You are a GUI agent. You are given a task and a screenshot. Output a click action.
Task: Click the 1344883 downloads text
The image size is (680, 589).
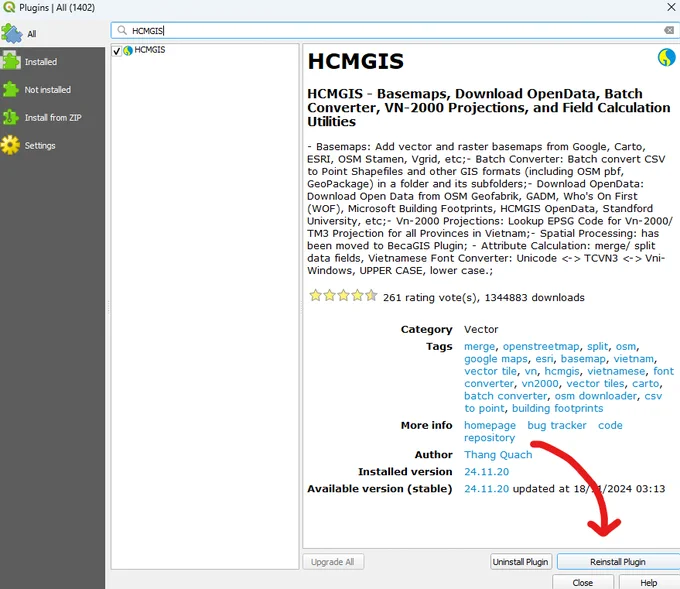[x=534, y=298]
